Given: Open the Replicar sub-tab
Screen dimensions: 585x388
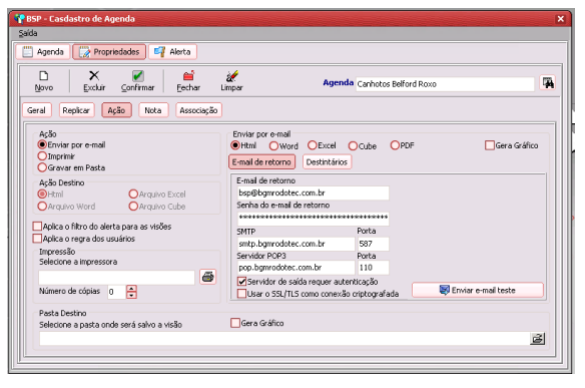Looking at the screenshot, I should click(76, 110).
